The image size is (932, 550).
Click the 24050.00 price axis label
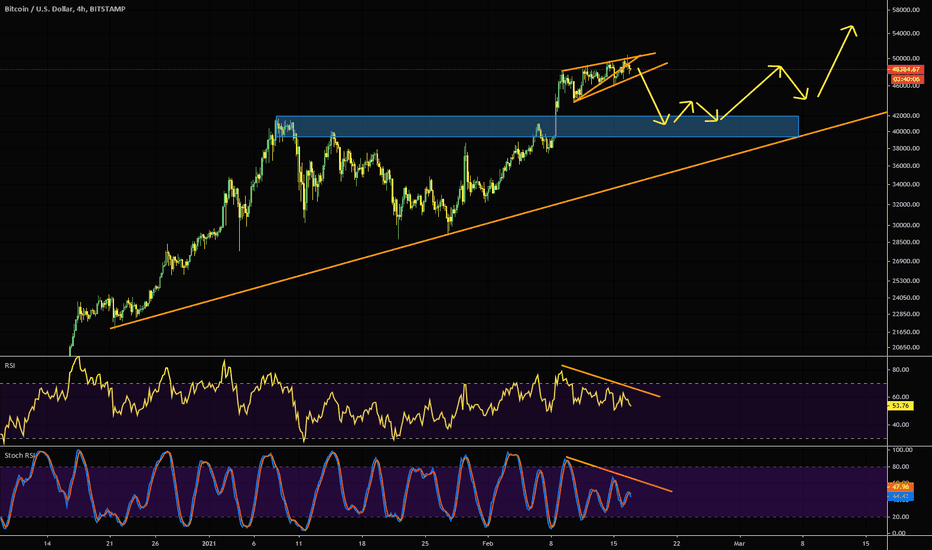coord(906,297)
